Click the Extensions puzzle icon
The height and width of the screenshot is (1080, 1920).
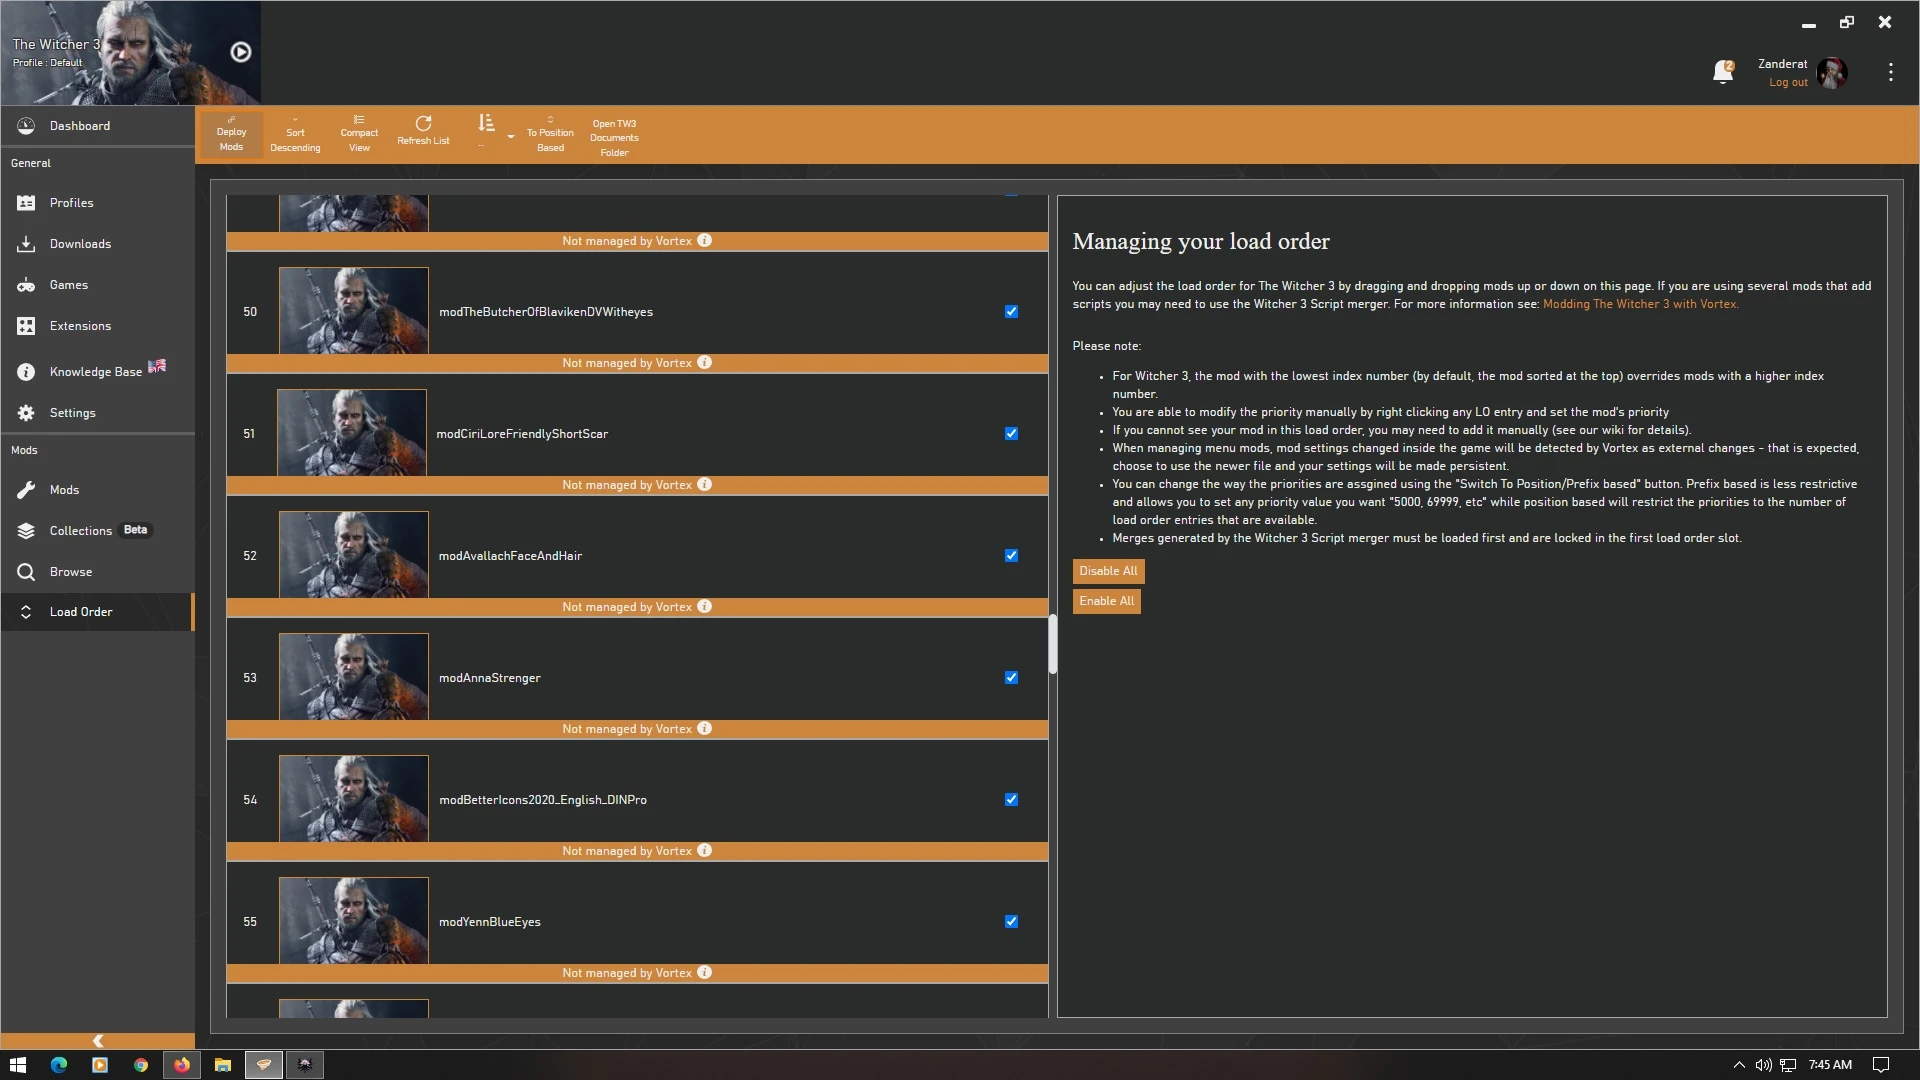click(26, 326)
